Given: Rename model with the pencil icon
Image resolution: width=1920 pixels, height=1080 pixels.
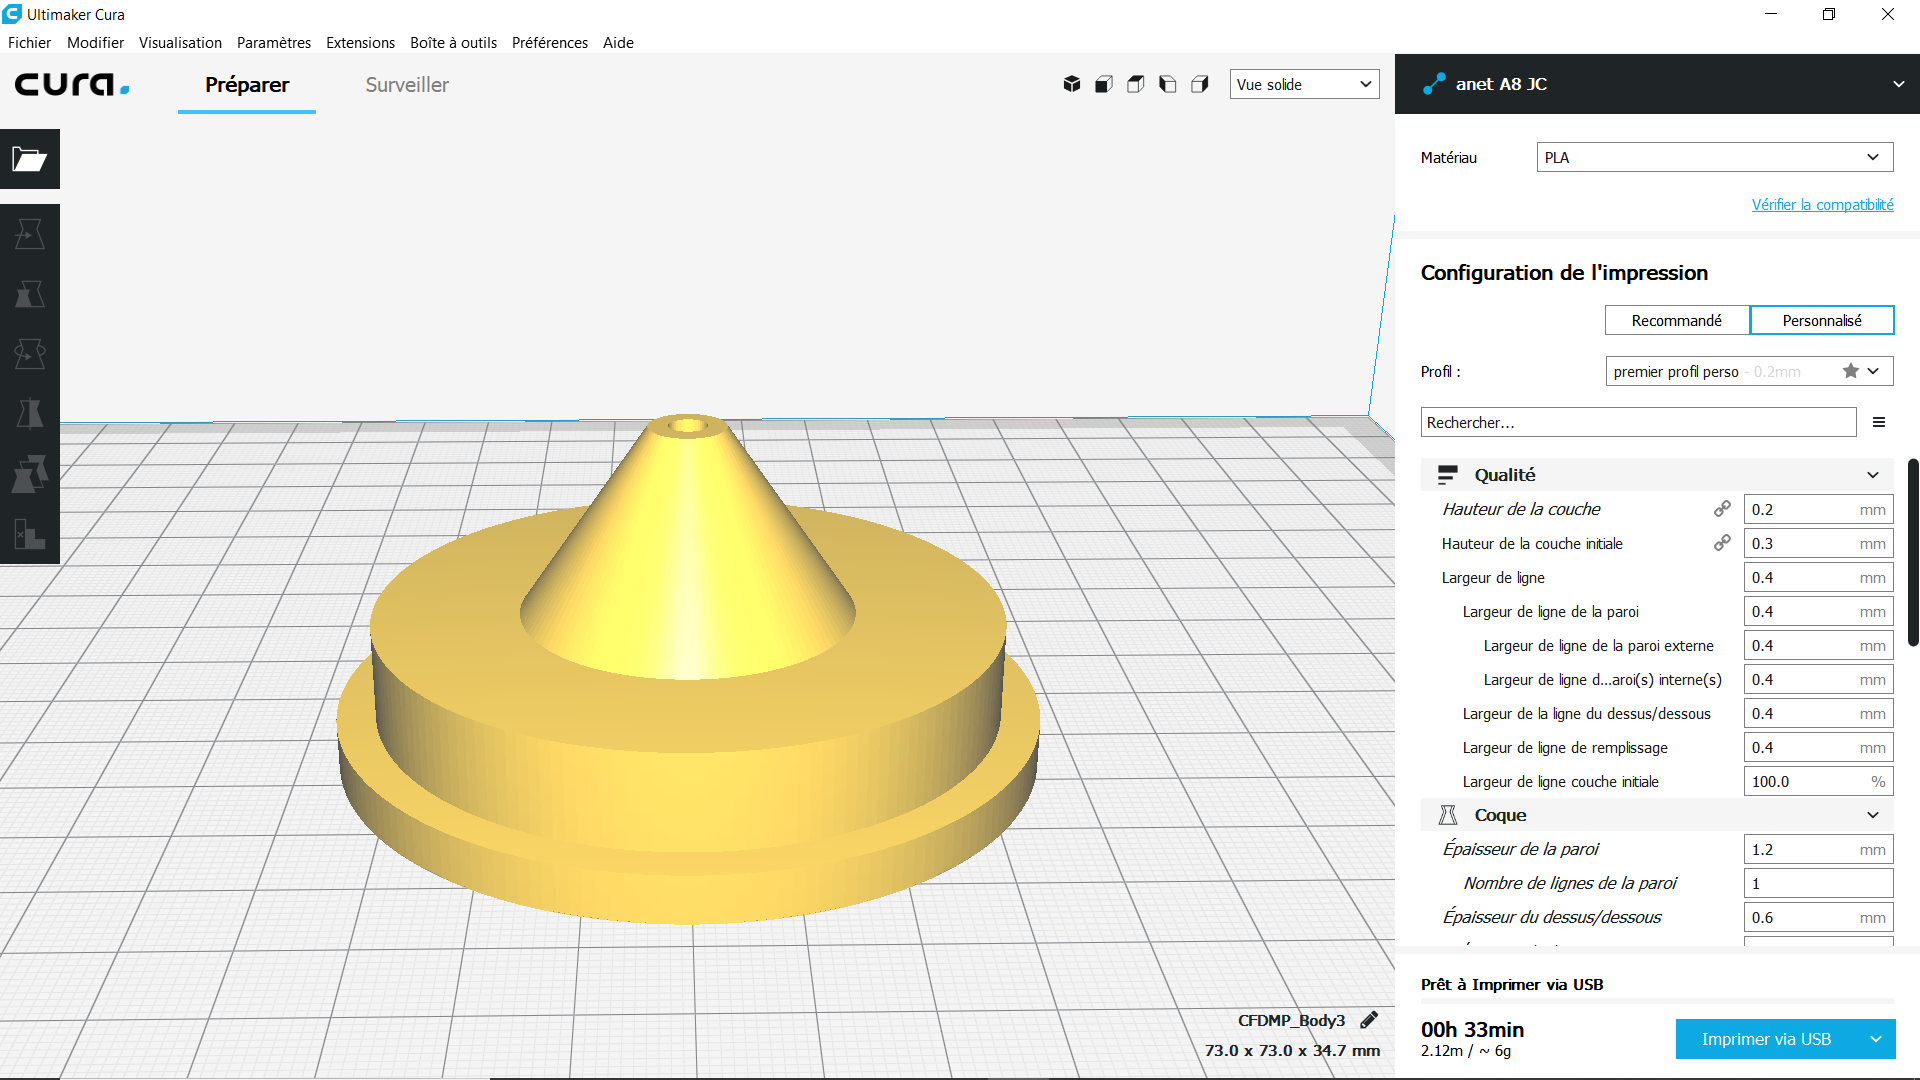Looking at the screenshot, I should click(1369, 1020).
